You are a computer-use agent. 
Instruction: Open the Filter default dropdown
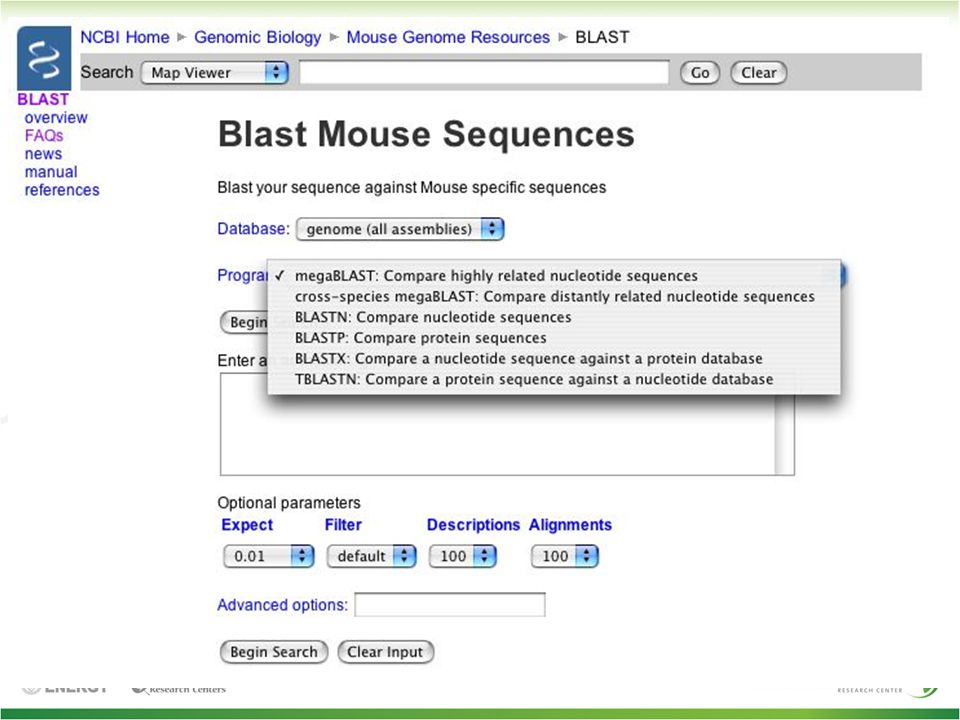pos(371,556)
